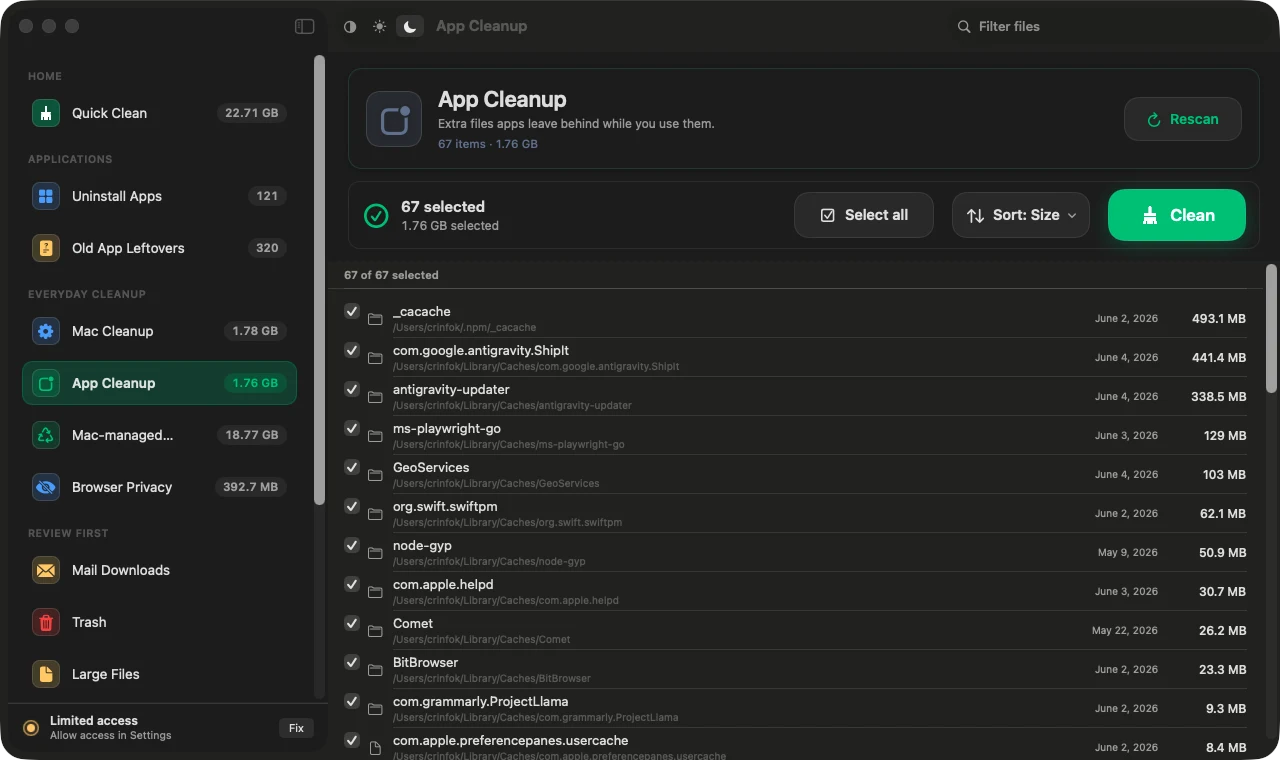1280x760 pixels.
Task: Click the folder icon for GeoServices
Action: point(375,475)
